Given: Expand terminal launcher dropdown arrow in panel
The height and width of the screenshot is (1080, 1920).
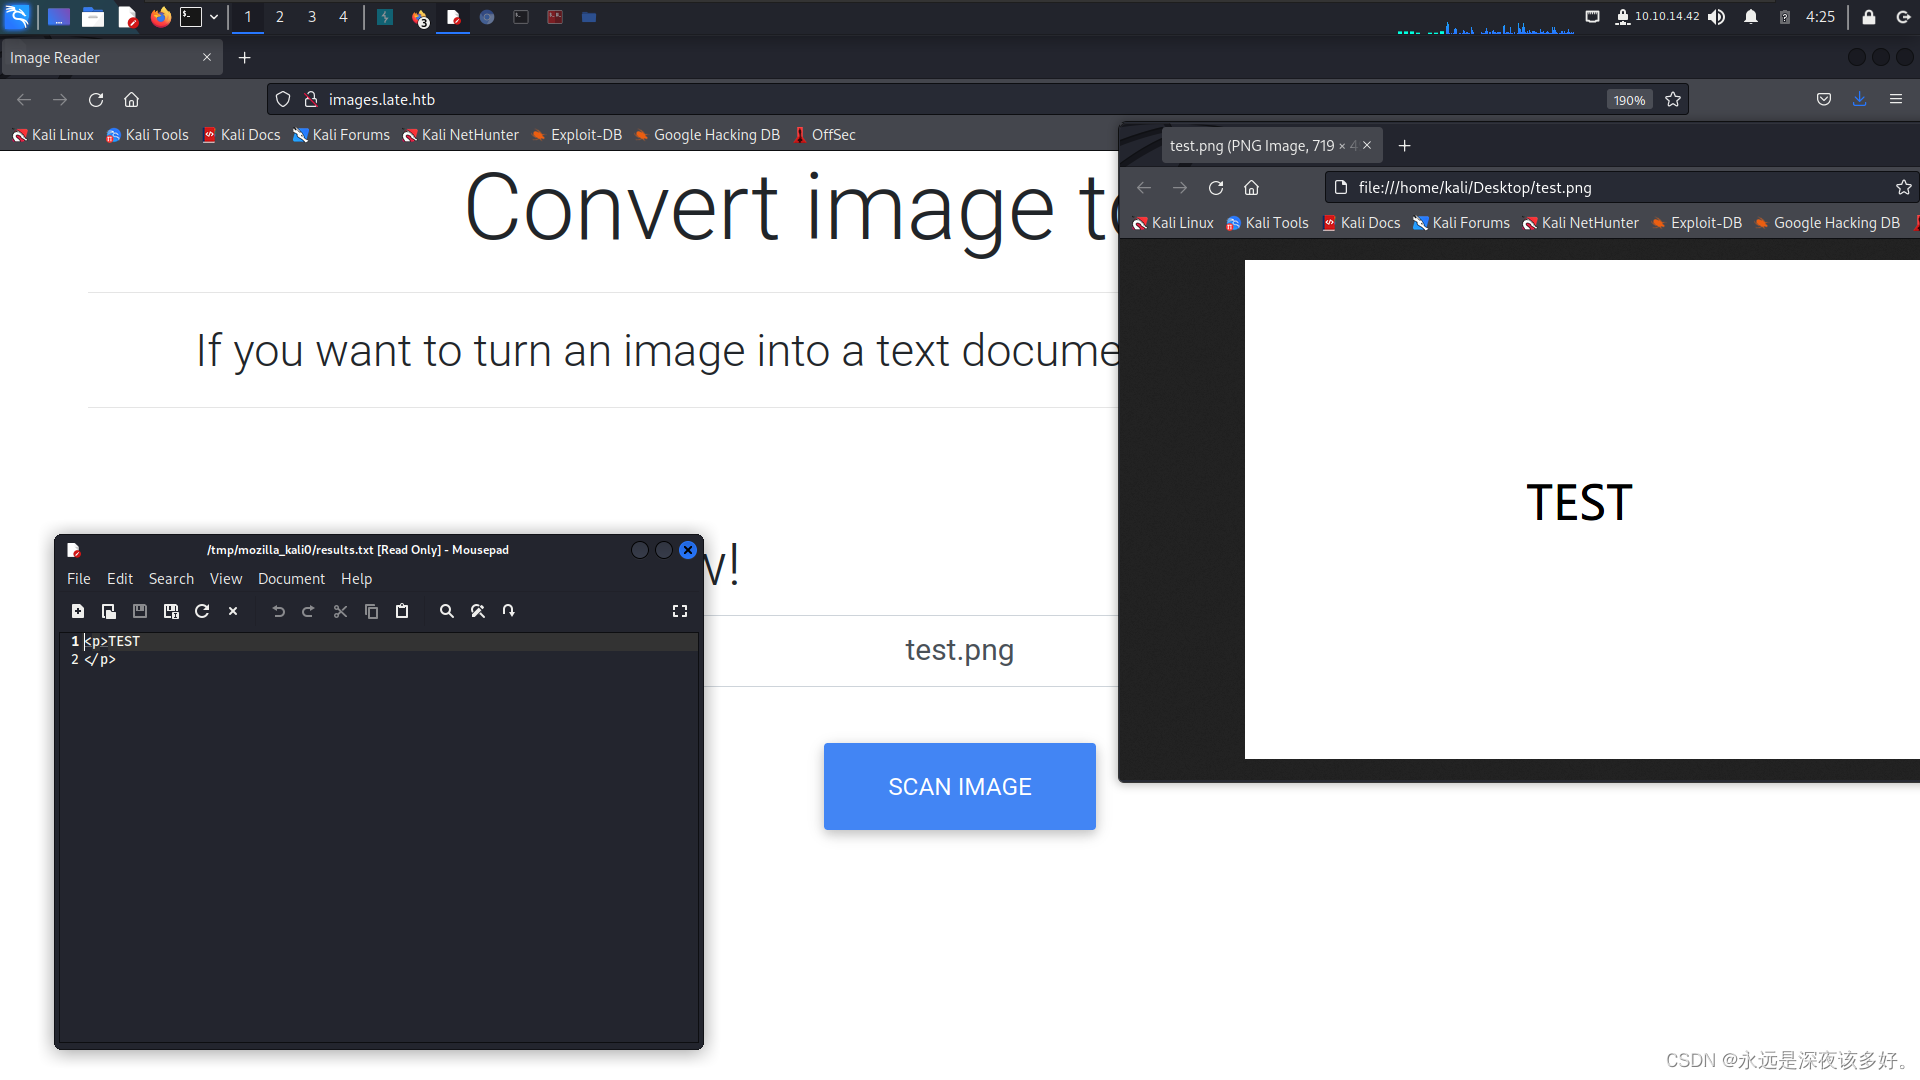Looking at the screenshot, I should [x=214, y=17].
